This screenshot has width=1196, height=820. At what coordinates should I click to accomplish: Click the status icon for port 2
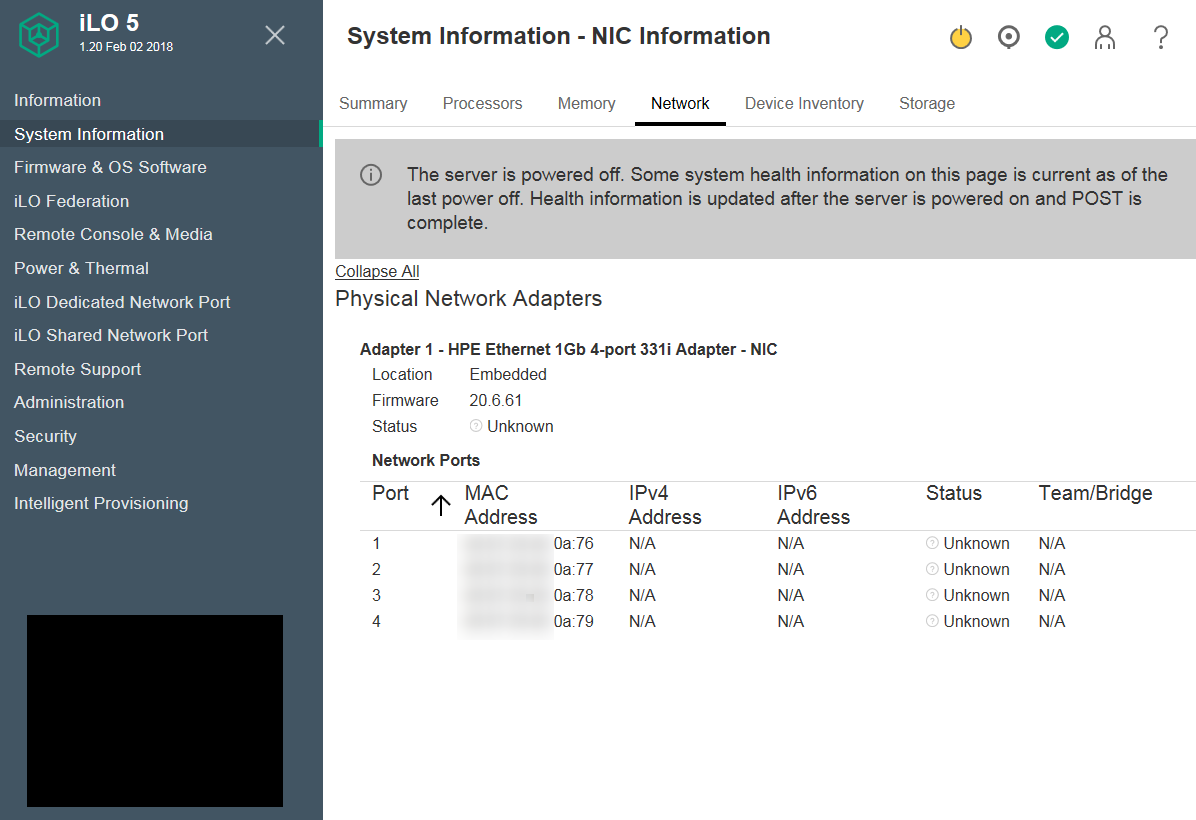pos(932,569)
